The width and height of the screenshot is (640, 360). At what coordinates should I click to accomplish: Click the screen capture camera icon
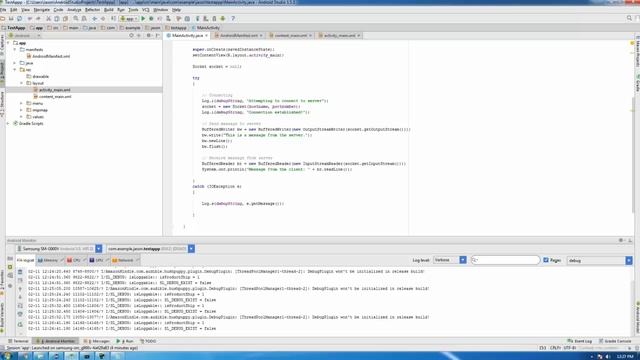10,258
